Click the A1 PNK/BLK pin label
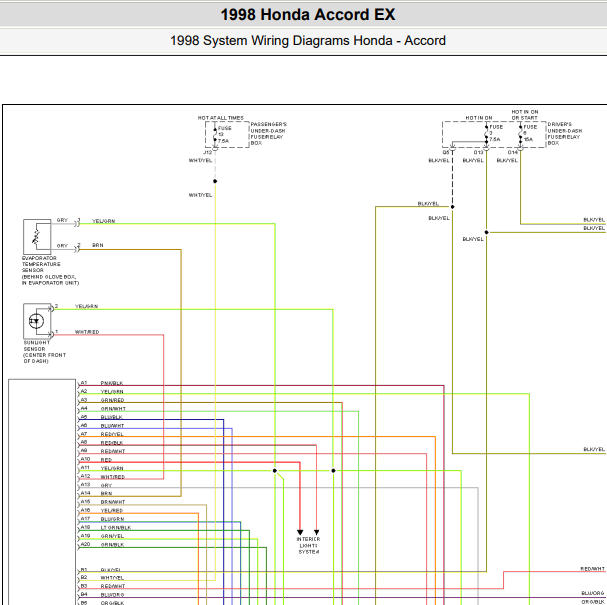This screenshot has height=605, width=607. point(101,383)
